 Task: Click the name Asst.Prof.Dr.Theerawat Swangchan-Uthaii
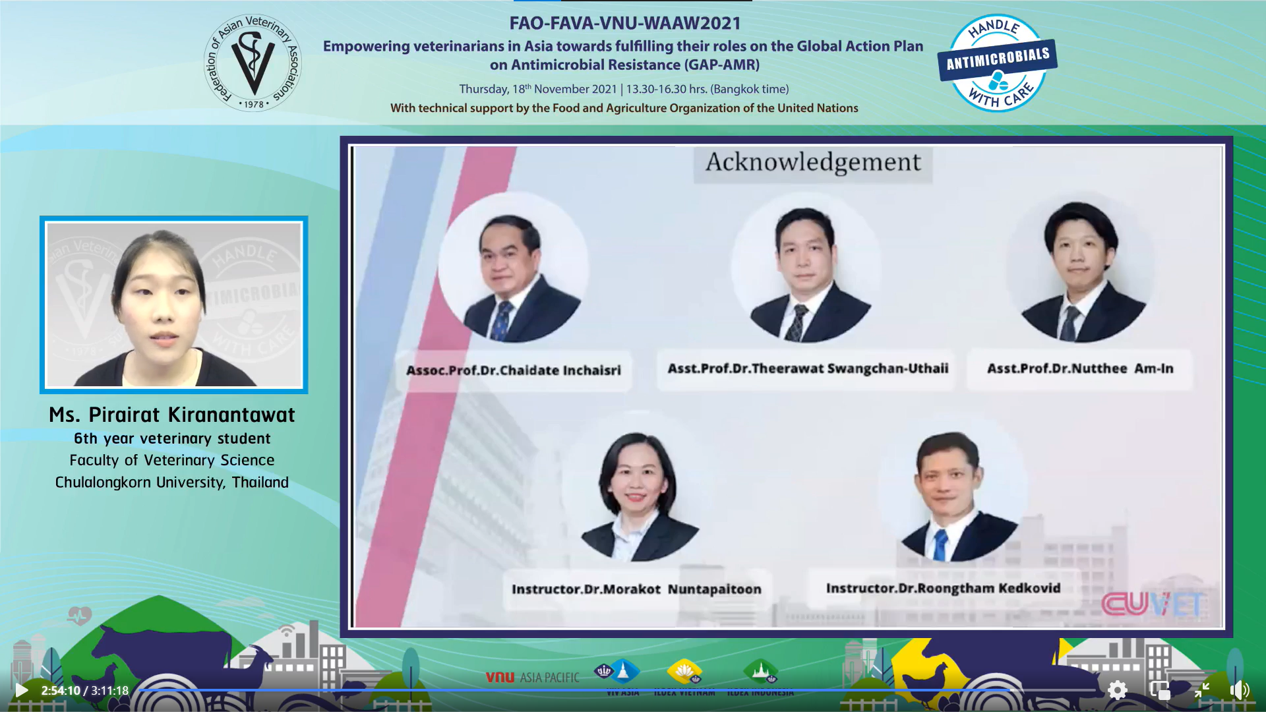click(x=808, y=368)
